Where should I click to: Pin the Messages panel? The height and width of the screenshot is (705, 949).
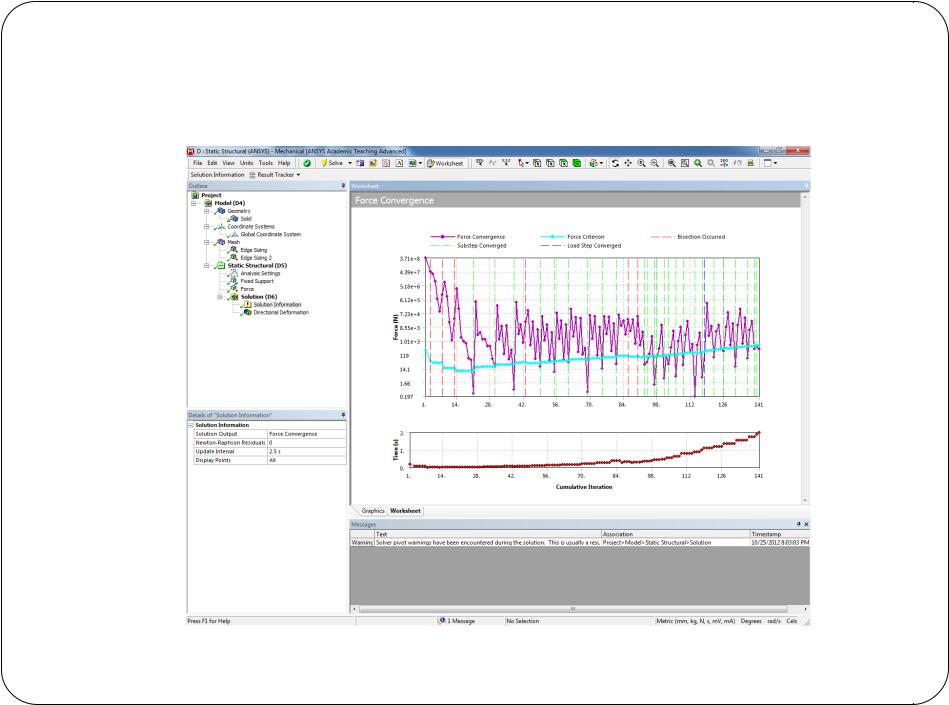coord(798,524)
